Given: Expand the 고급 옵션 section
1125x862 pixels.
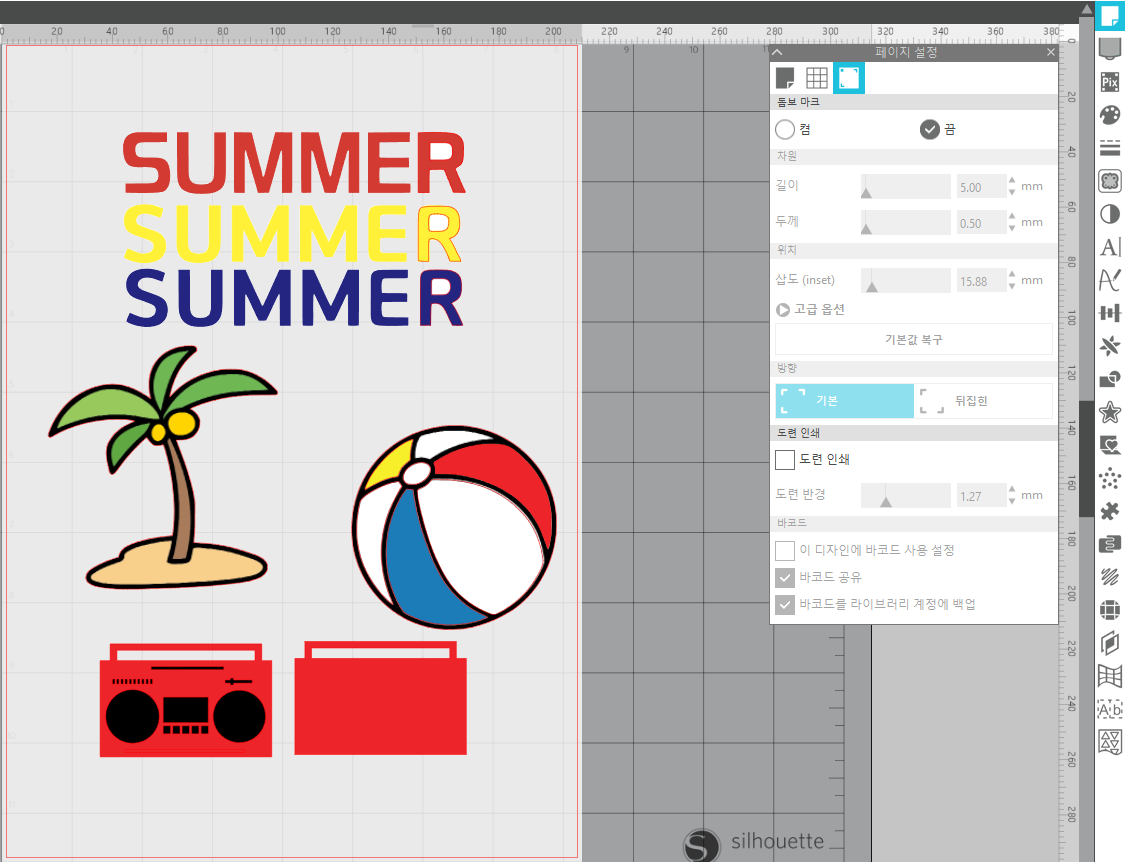Looking at the screenshot, I should (x=784, y=310).
